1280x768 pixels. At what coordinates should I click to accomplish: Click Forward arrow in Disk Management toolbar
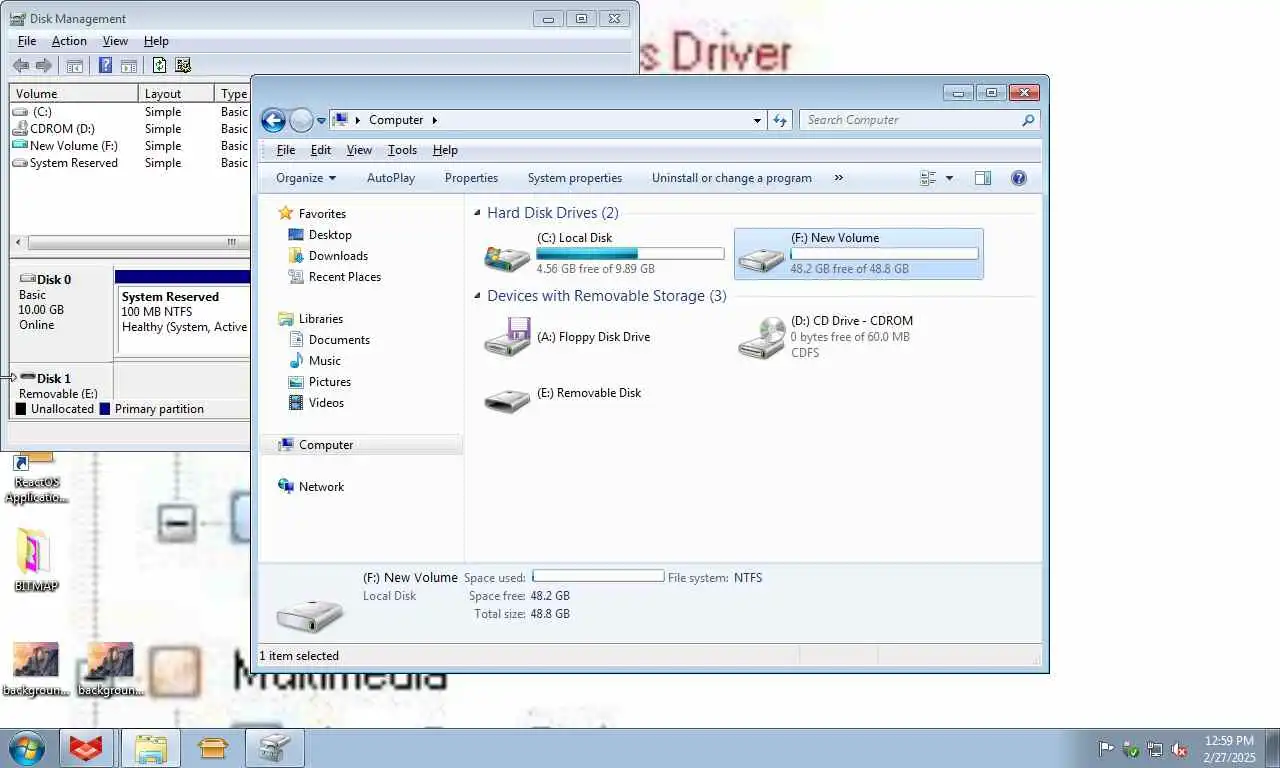43,65
